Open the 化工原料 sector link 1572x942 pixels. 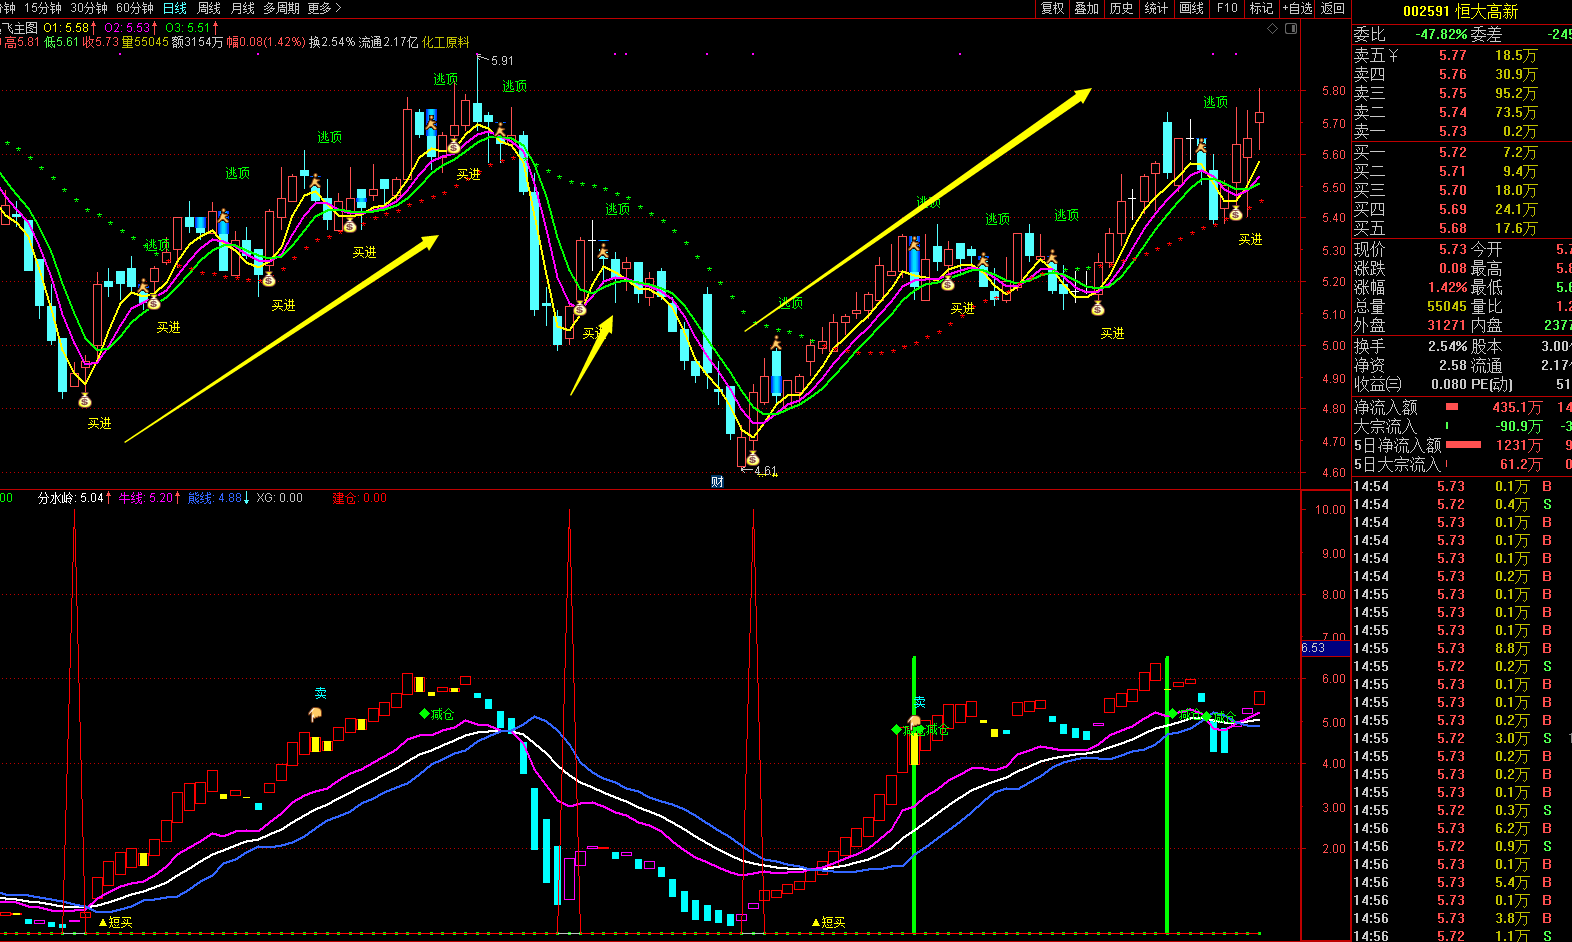click(x=445, y=42)
